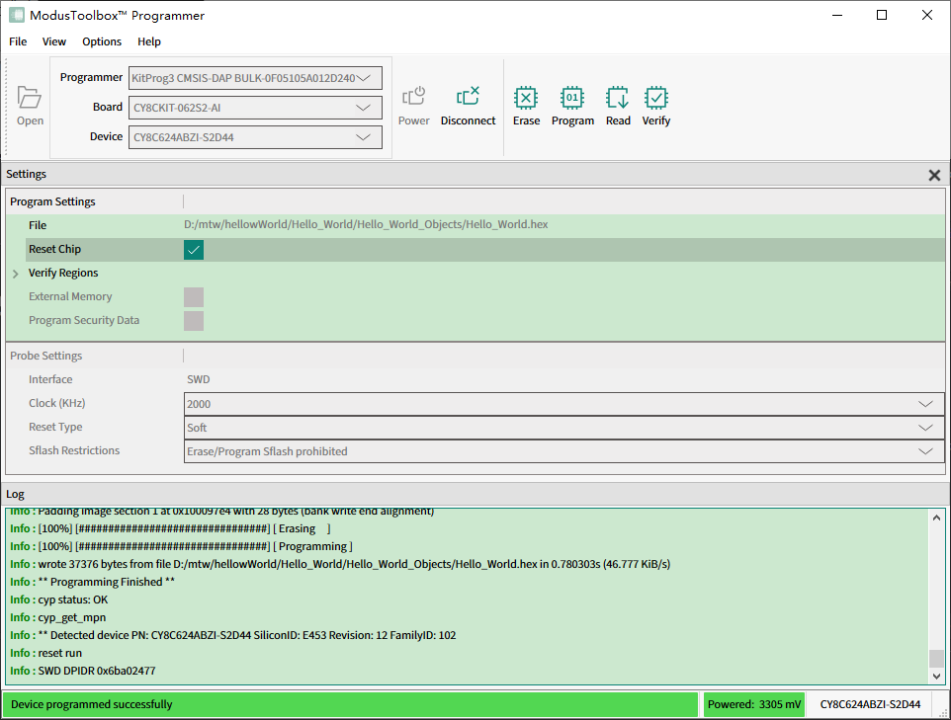Maximize the Programmer window

[x=882, y=15]
